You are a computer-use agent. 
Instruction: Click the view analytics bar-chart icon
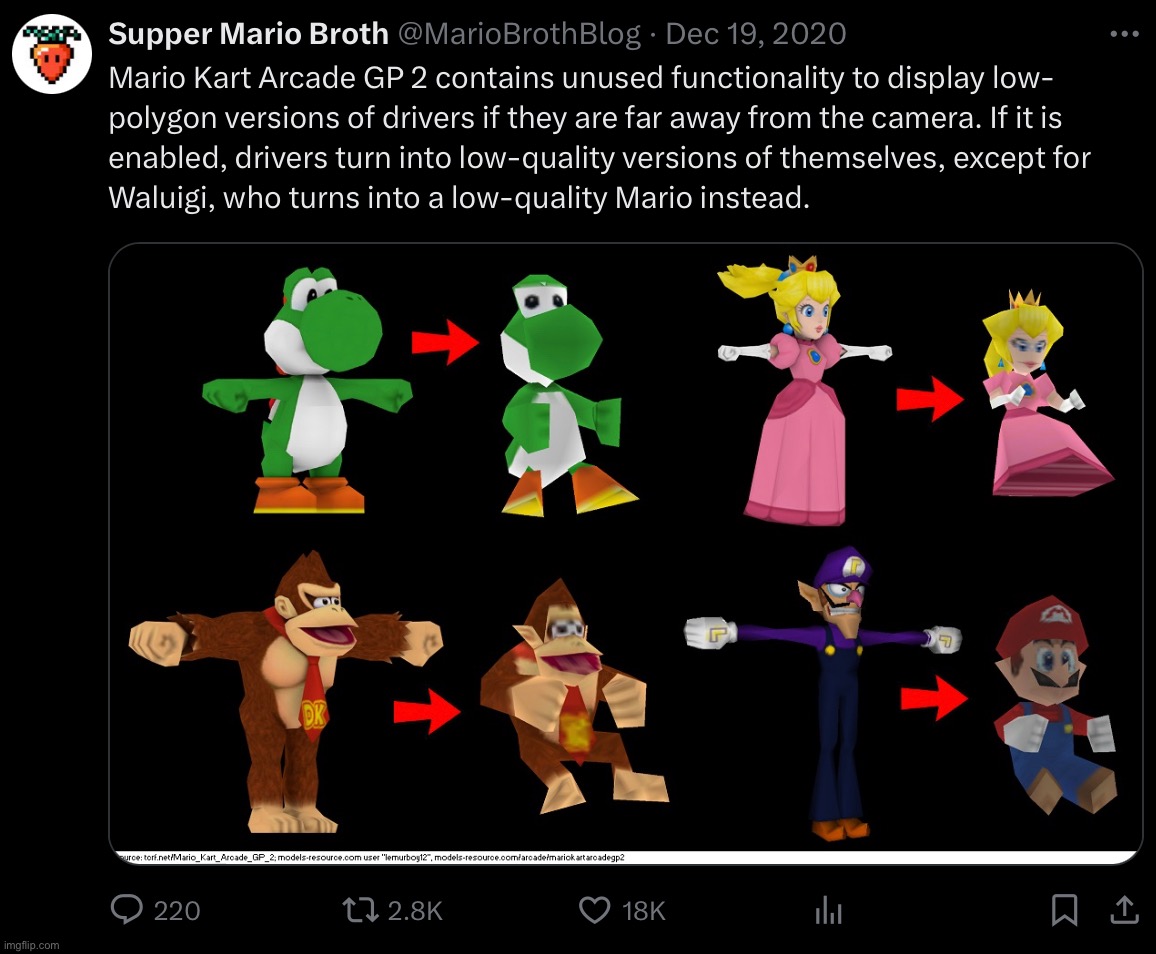coord(828,910)
